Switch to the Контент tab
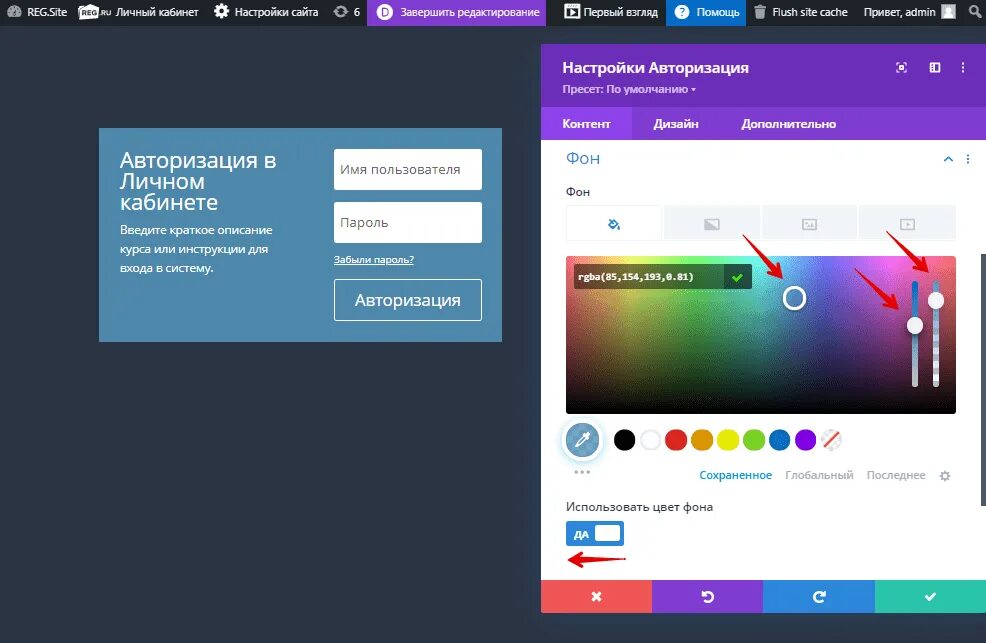Screen dimensions: 986x643 click(586, 124)
